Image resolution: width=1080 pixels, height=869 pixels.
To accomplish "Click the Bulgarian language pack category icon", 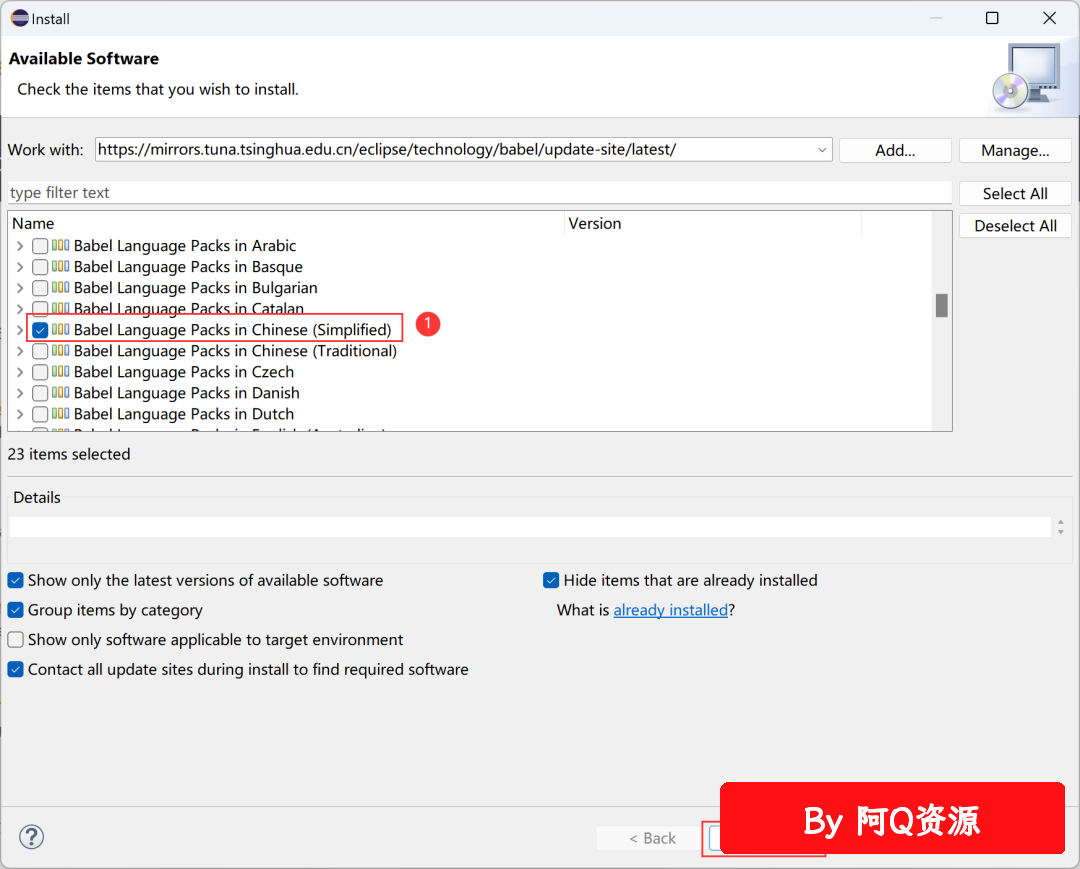I will click(x=61, y=287).
